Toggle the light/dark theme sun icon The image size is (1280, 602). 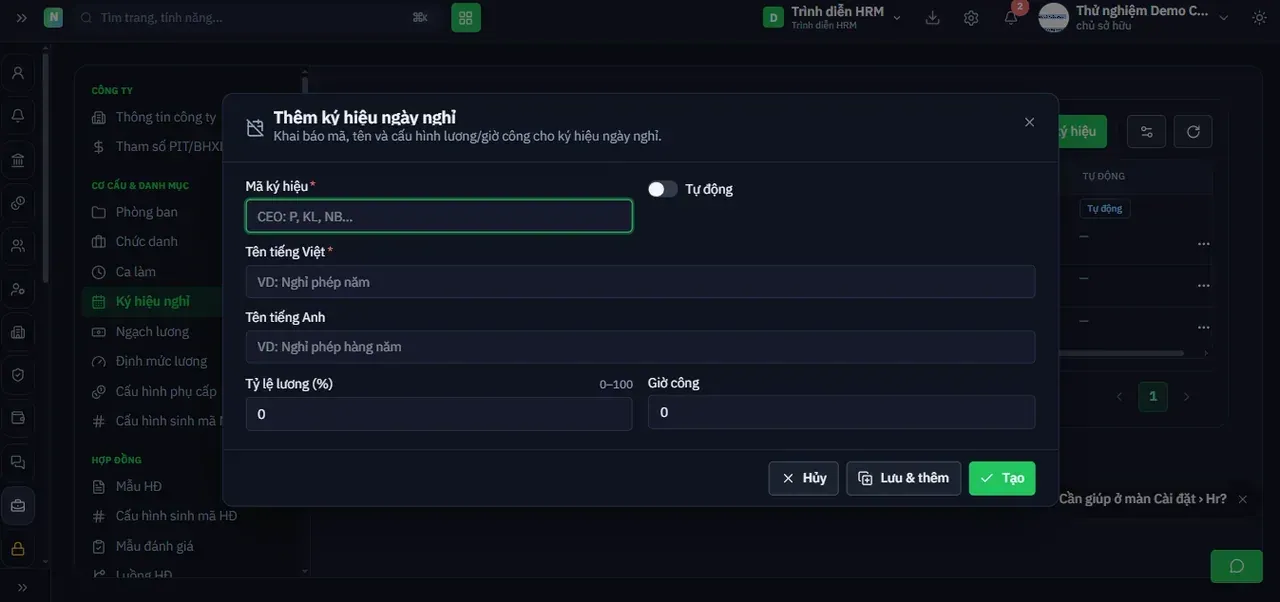click(1258, 18)
